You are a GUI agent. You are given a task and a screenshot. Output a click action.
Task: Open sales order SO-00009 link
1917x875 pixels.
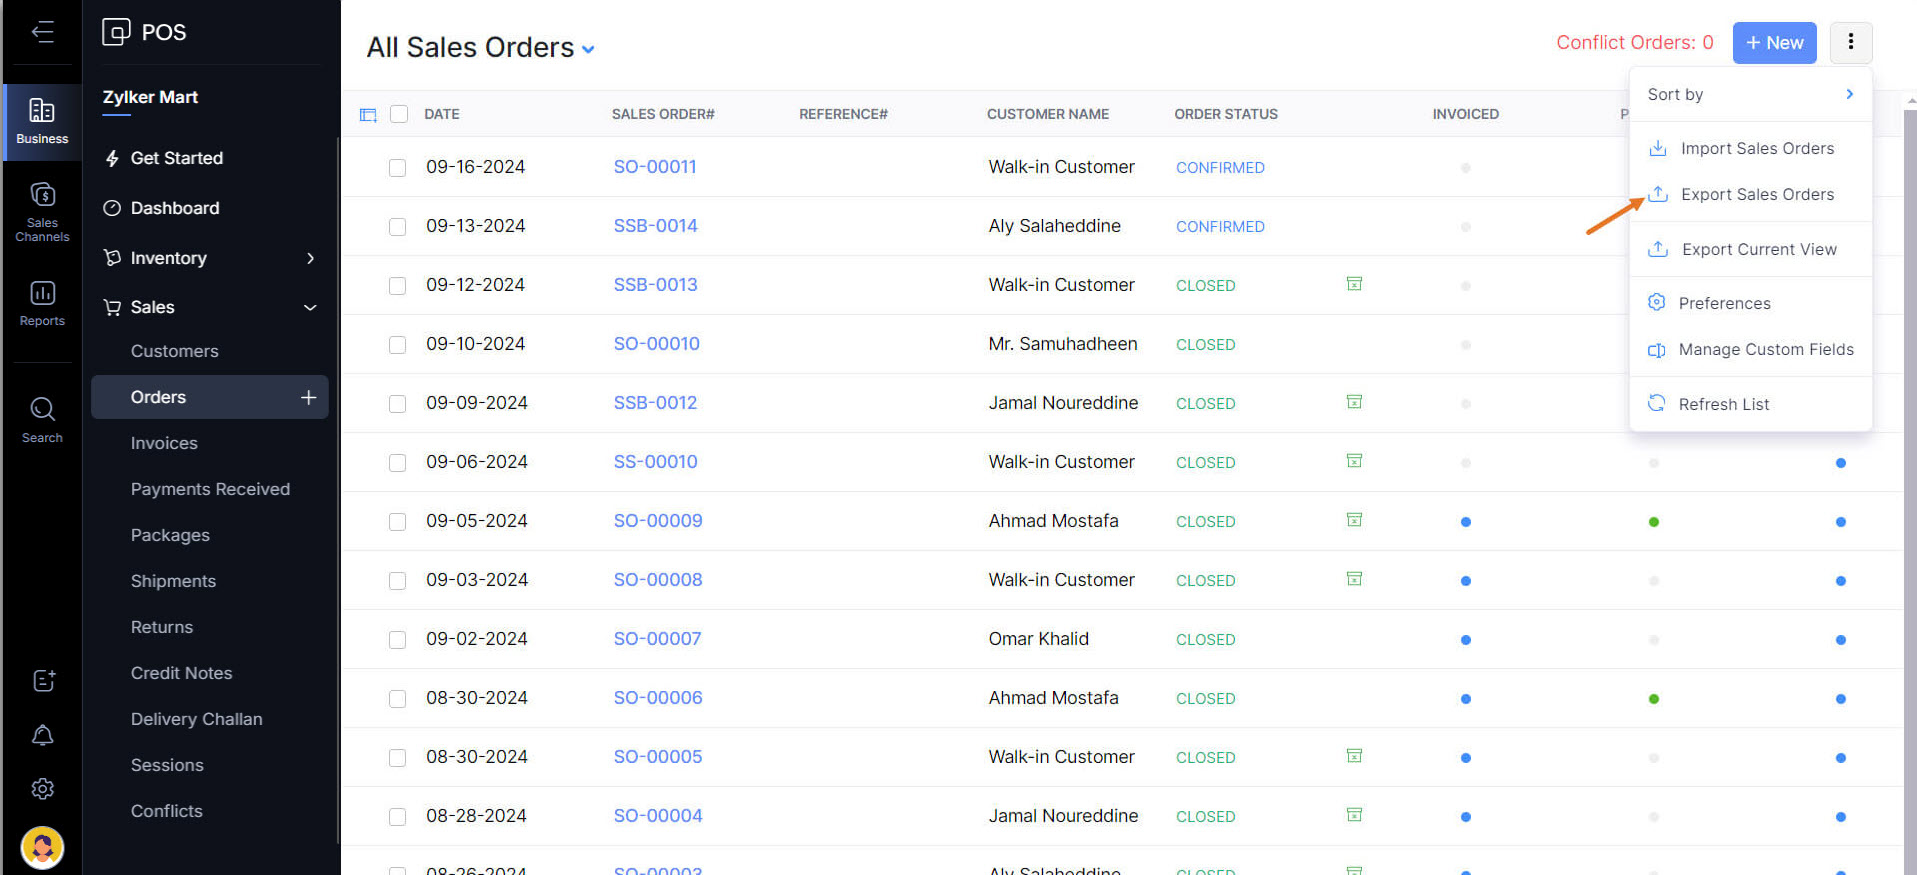pyautogui.click(x=657, y=521)
